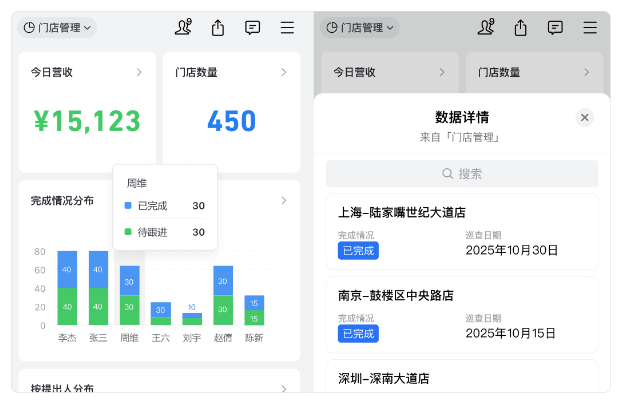The image size is (631, 408).
Task: Expand the 完成情况分布 chart chevron
Action: tap(283, 200)
